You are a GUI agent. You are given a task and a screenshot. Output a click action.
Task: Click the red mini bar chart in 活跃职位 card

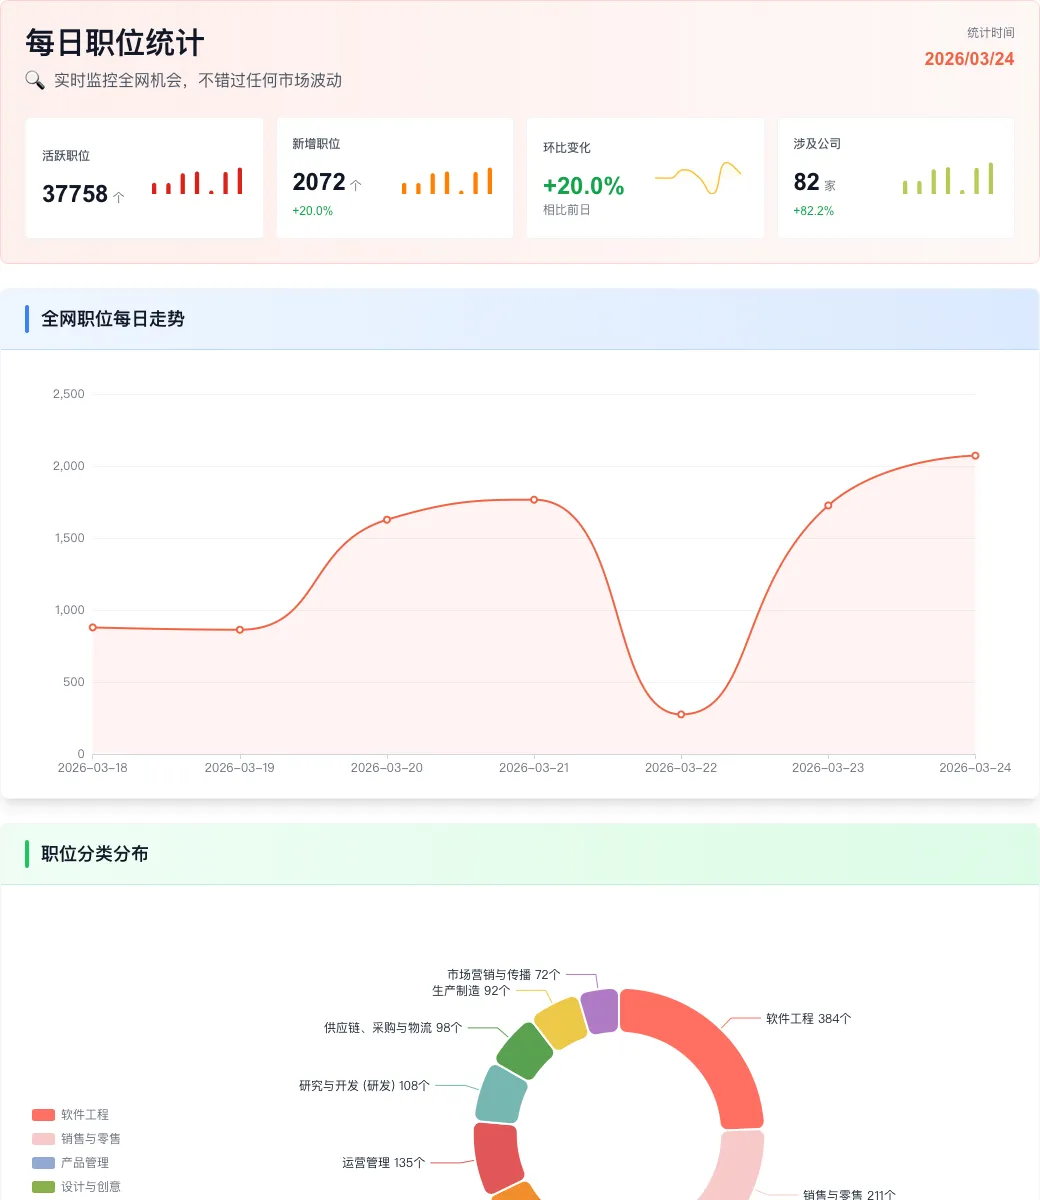(197, 181)
